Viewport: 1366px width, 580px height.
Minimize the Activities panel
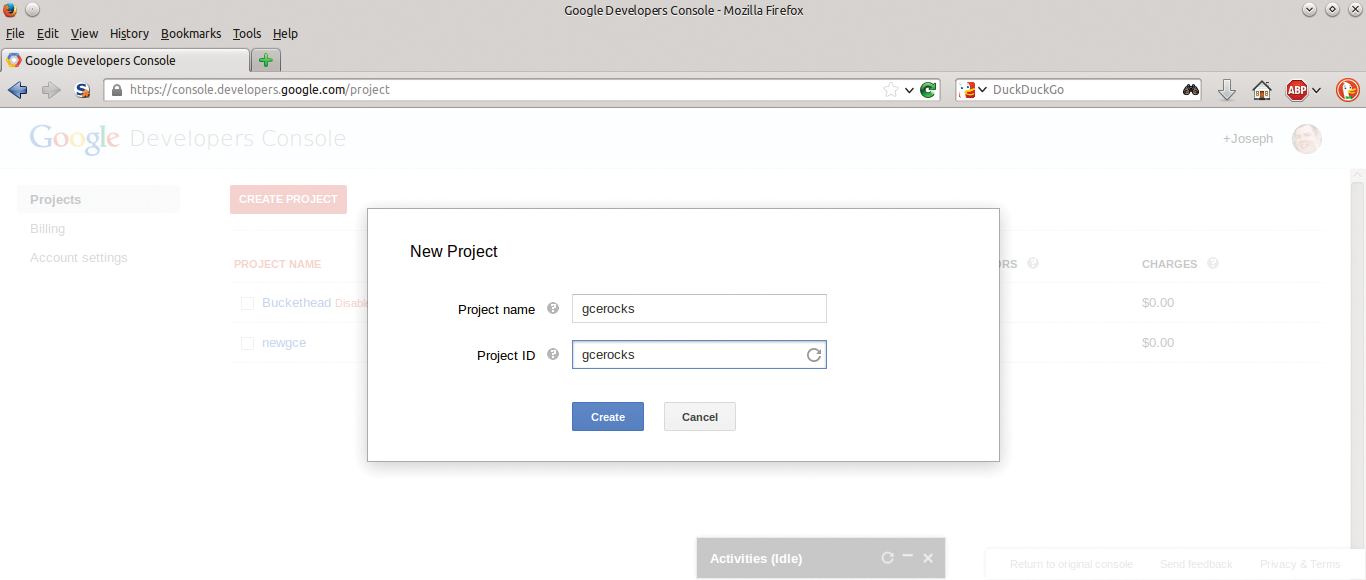click(908, 556)
